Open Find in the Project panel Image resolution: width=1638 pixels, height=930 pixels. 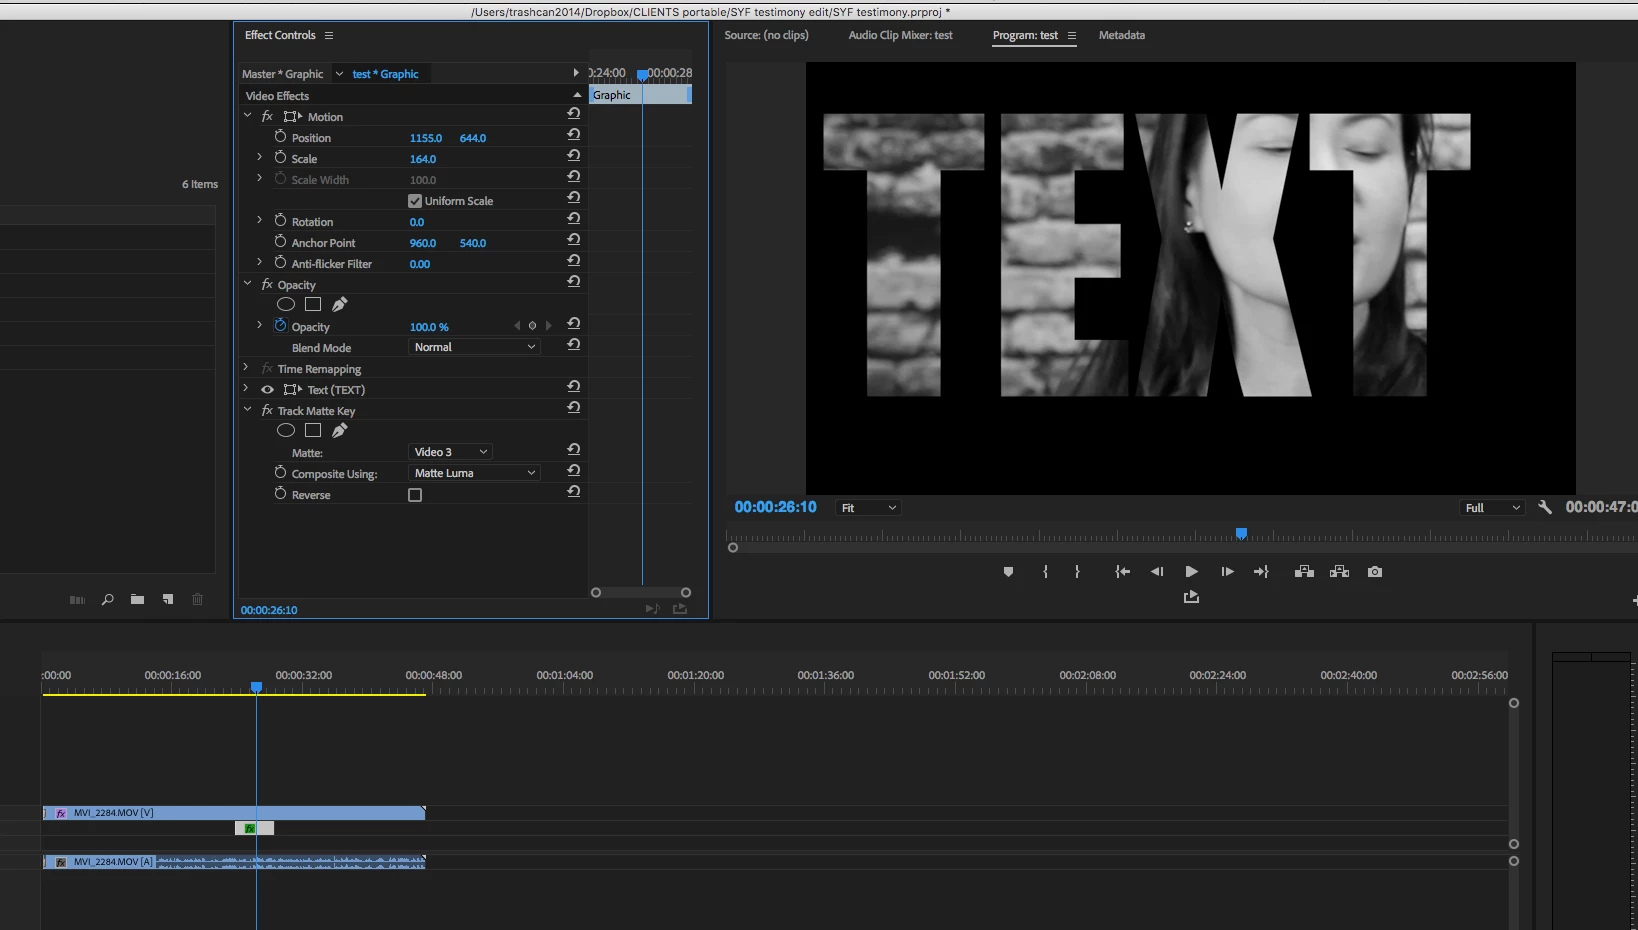pyautogui.click(x=107, y=600)
